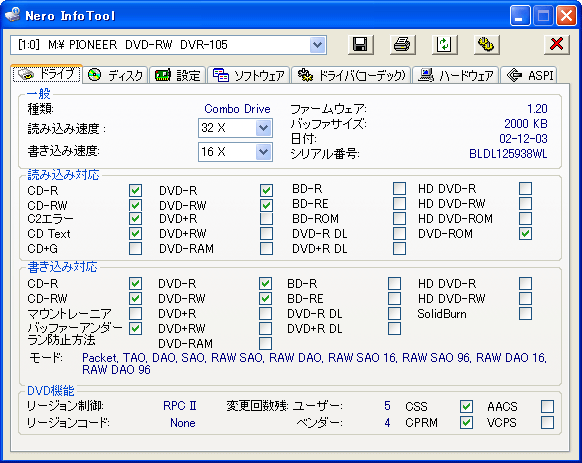Toggle DVD-RAM write support checkbox
Screen dimensions: 582x463
tap(265, 343)
